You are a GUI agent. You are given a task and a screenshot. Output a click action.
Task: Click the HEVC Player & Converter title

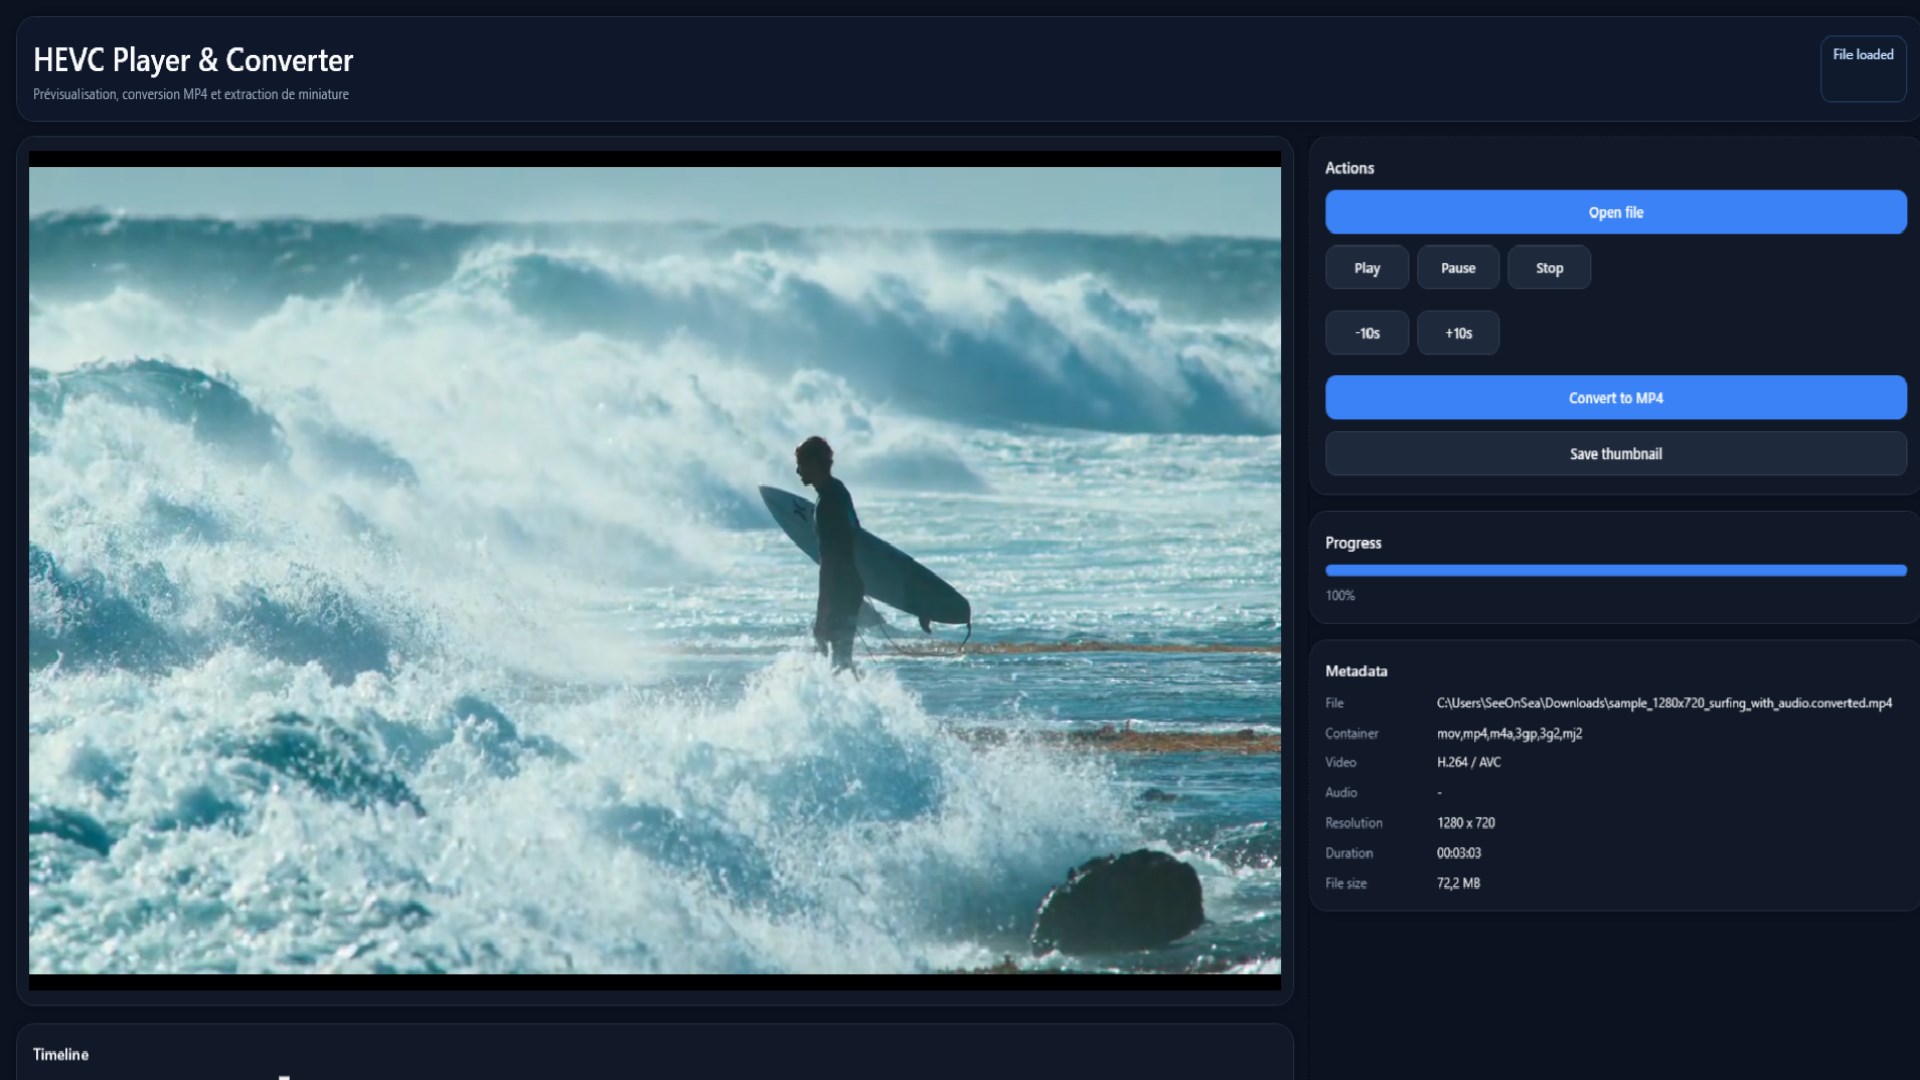point(193,60)
